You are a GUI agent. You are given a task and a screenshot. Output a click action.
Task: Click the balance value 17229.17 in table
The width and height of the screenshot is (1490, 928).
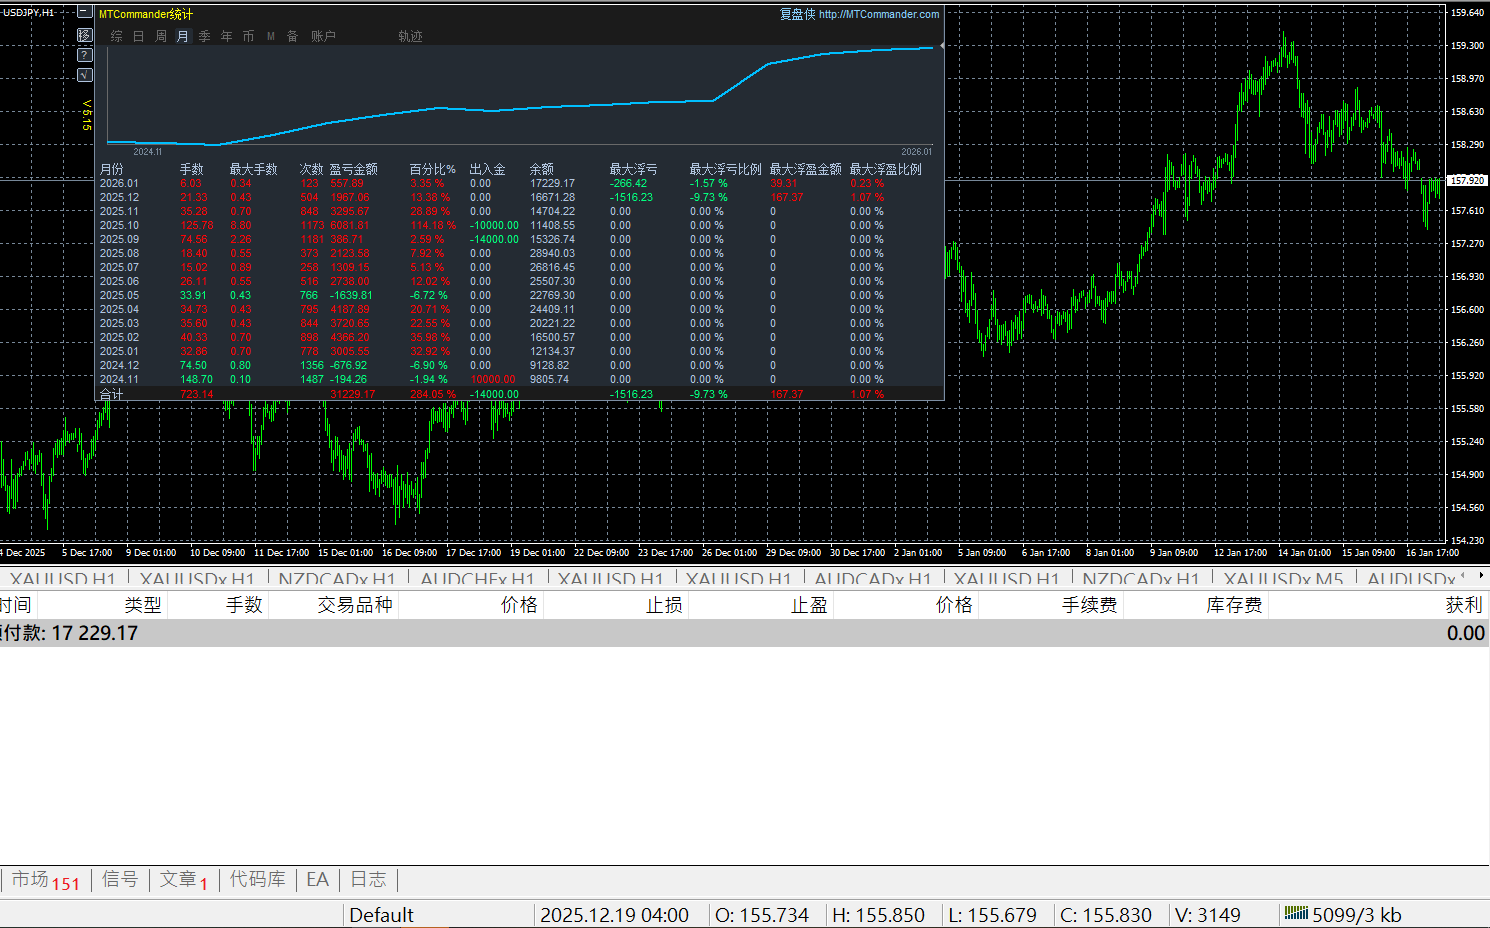552,184
